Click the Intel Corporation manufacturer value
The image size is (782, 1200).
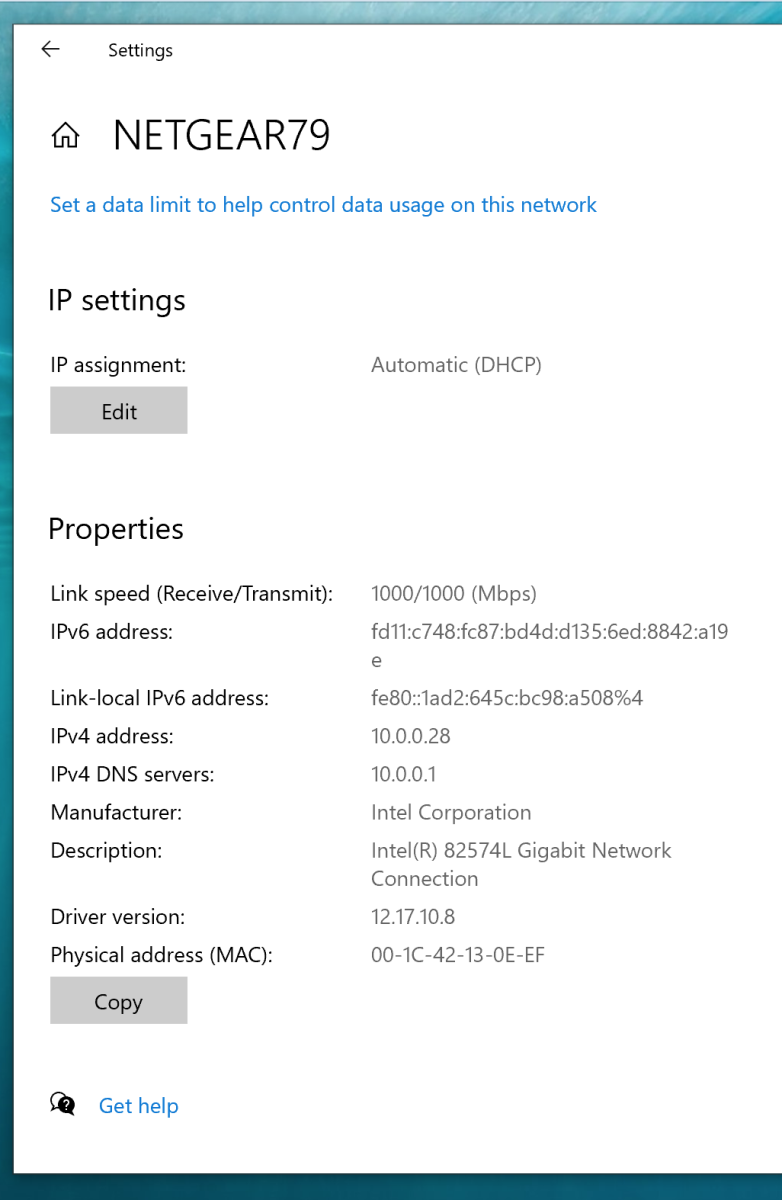(x=451, y=812)
